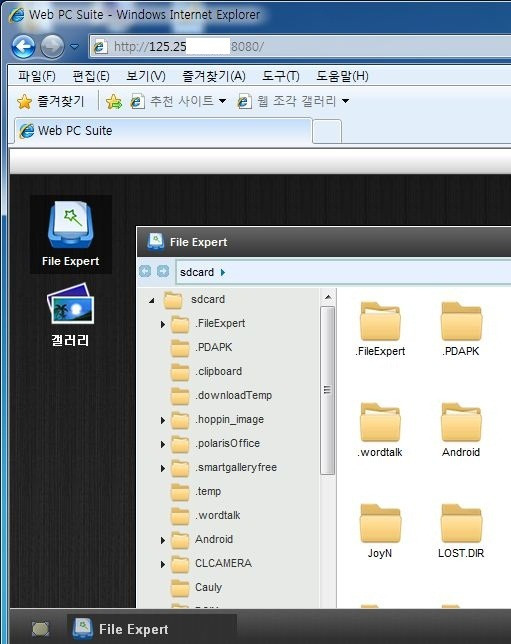Screen dimensions: 511x644
Task: Select .wordtalk in the tree
Action: (x=218, y=515)
